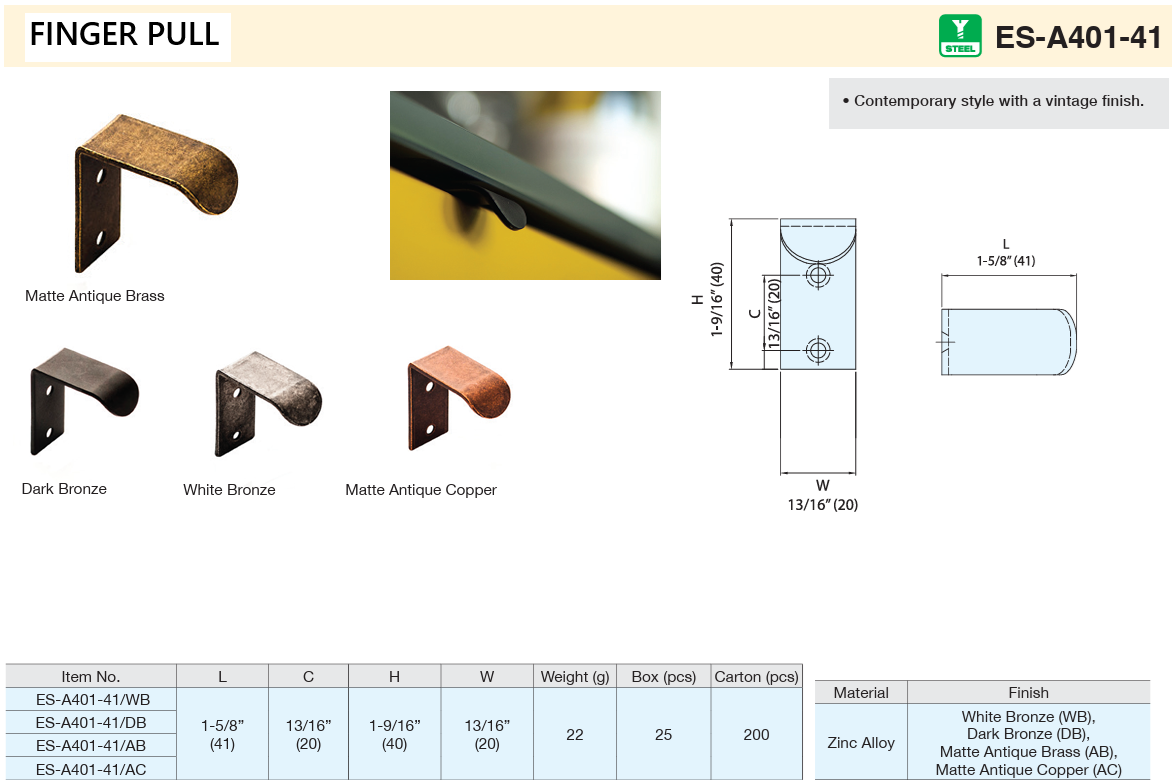1172x780 pixels.
Task: Click the Item No. column header
Action: (91, 677)
